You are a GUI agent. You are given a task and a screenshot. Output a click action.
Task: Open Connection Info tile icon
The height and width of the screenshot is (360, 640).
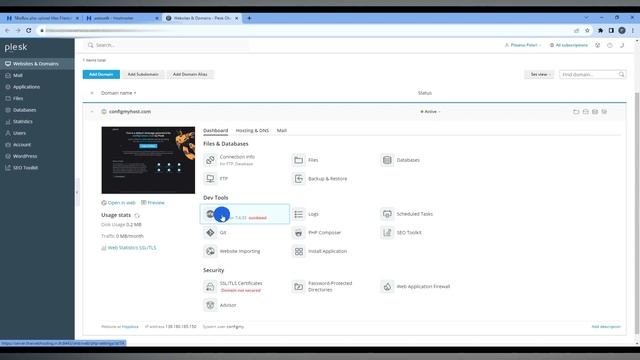(210, 160)
